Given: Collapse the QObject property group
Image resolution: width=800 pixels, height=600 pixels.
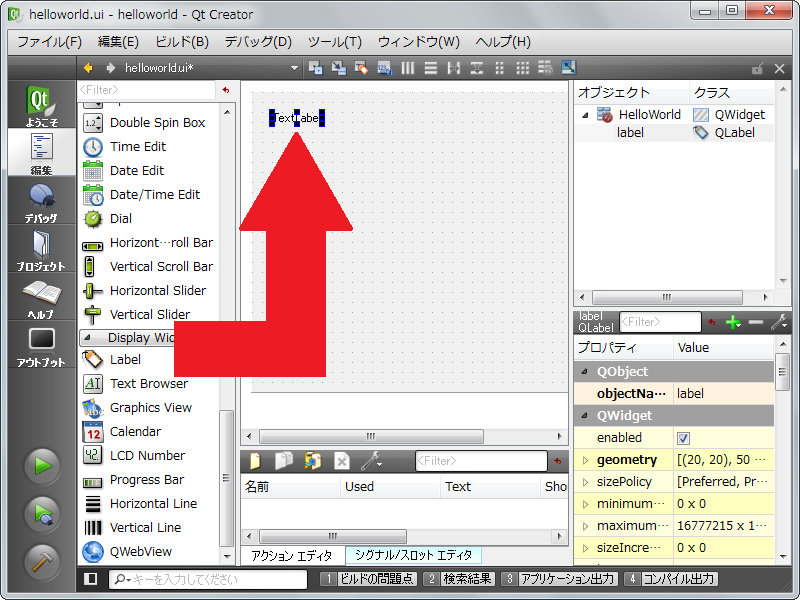Looking at the screenshot, I should [x=584, y=371].
